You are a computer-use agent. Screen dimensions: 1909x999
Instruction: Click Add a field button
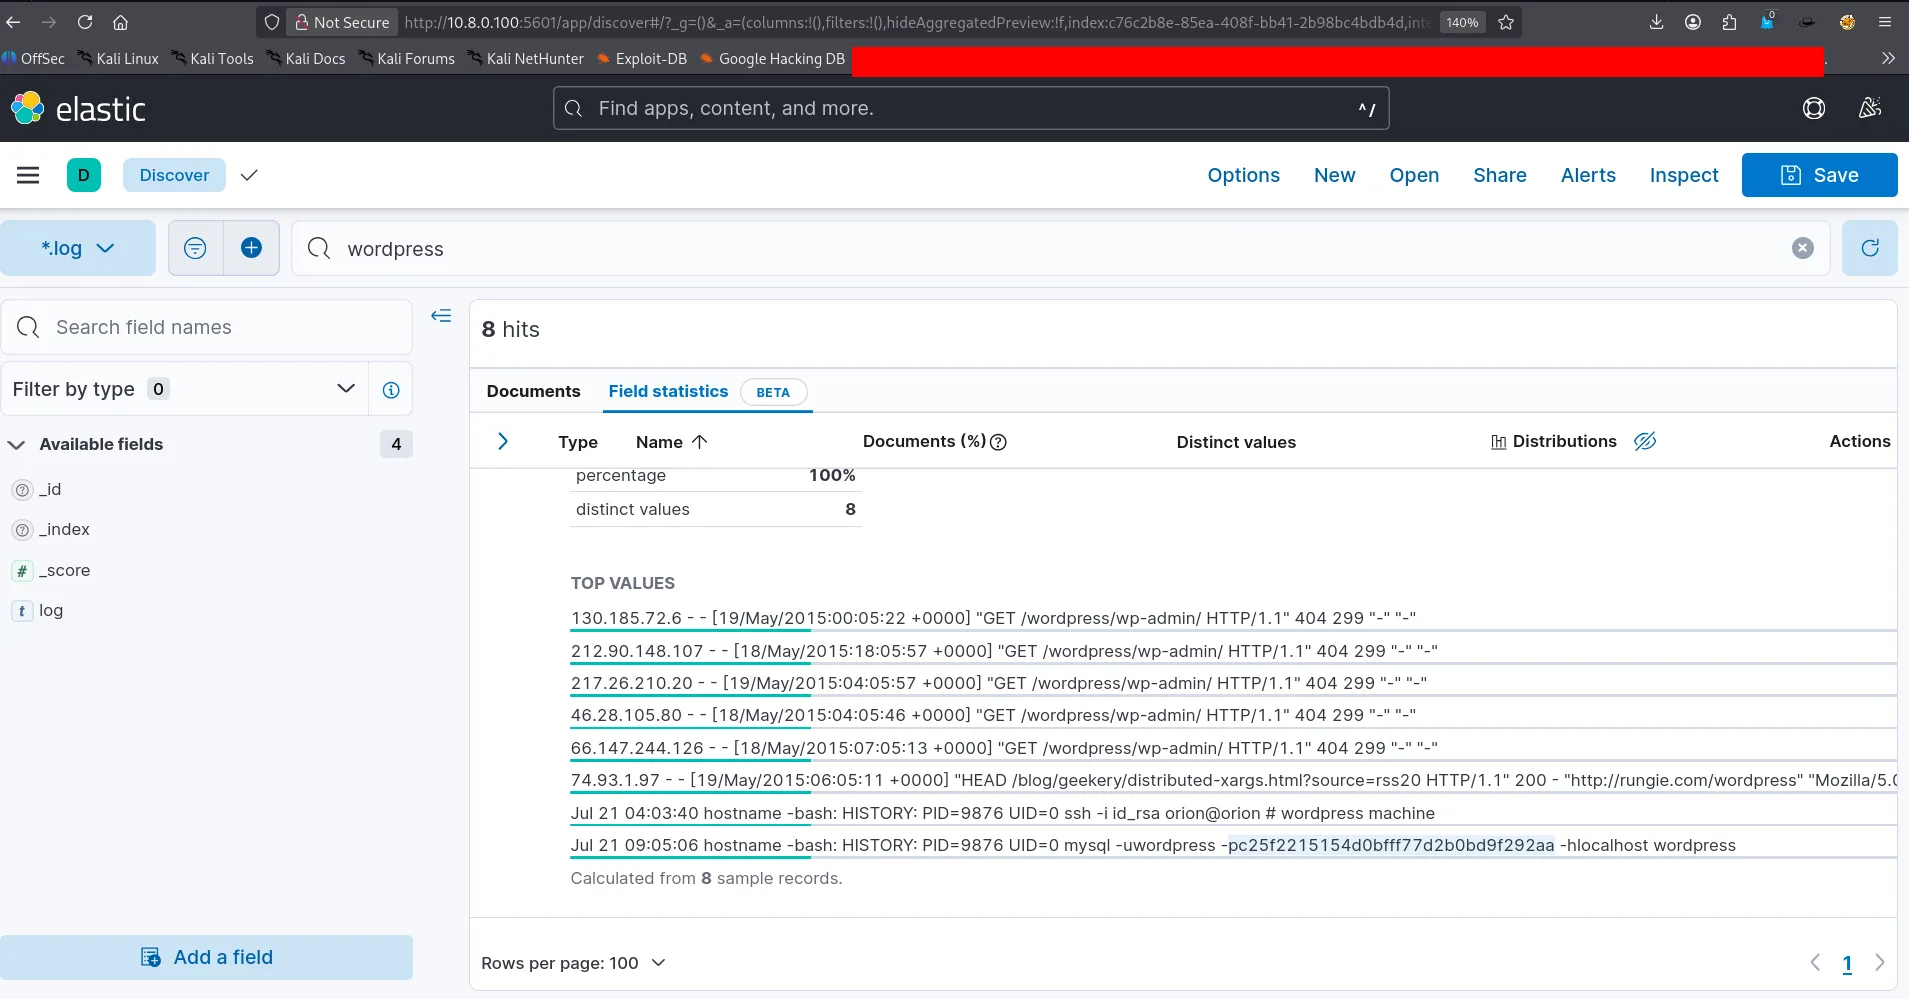(x=207, y=957)
